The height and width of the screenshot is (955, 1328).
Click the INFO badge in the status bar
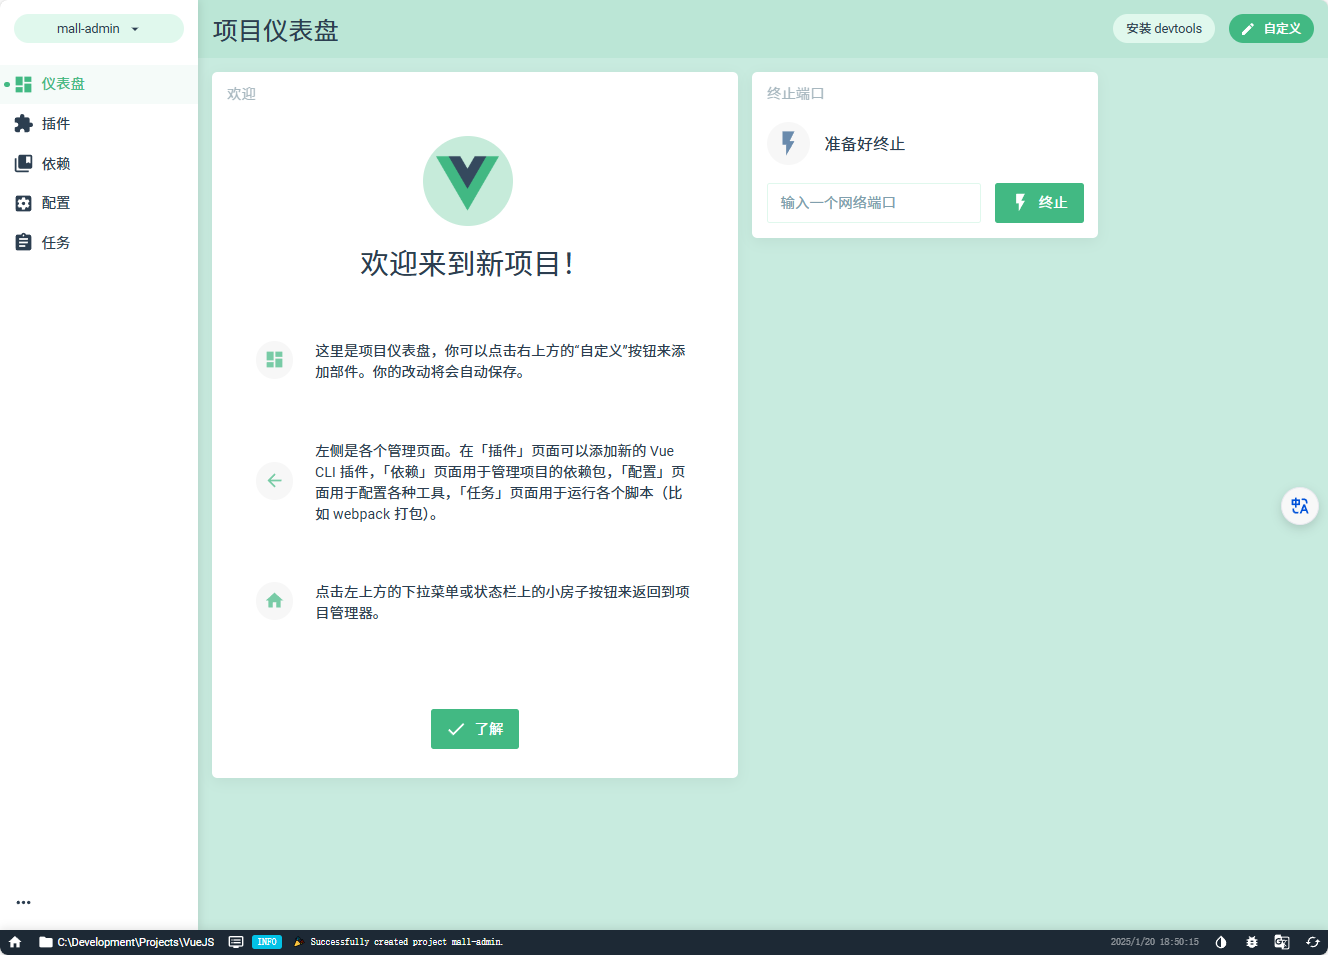click(267, 942)
